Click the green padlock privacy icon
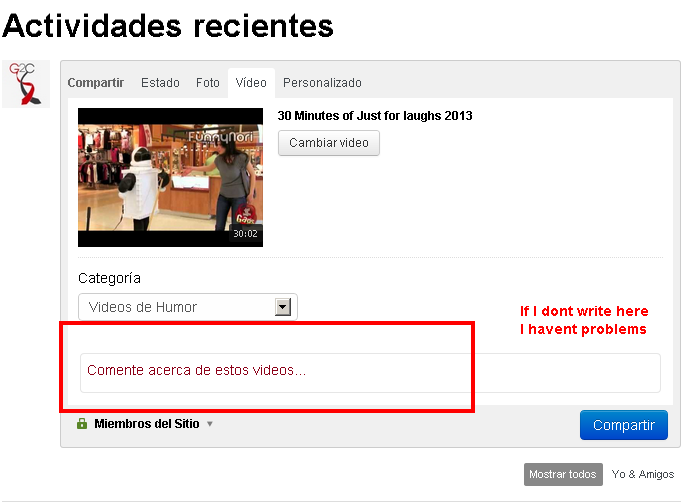Viewport: 693px width, 503px height. [82, 423]
